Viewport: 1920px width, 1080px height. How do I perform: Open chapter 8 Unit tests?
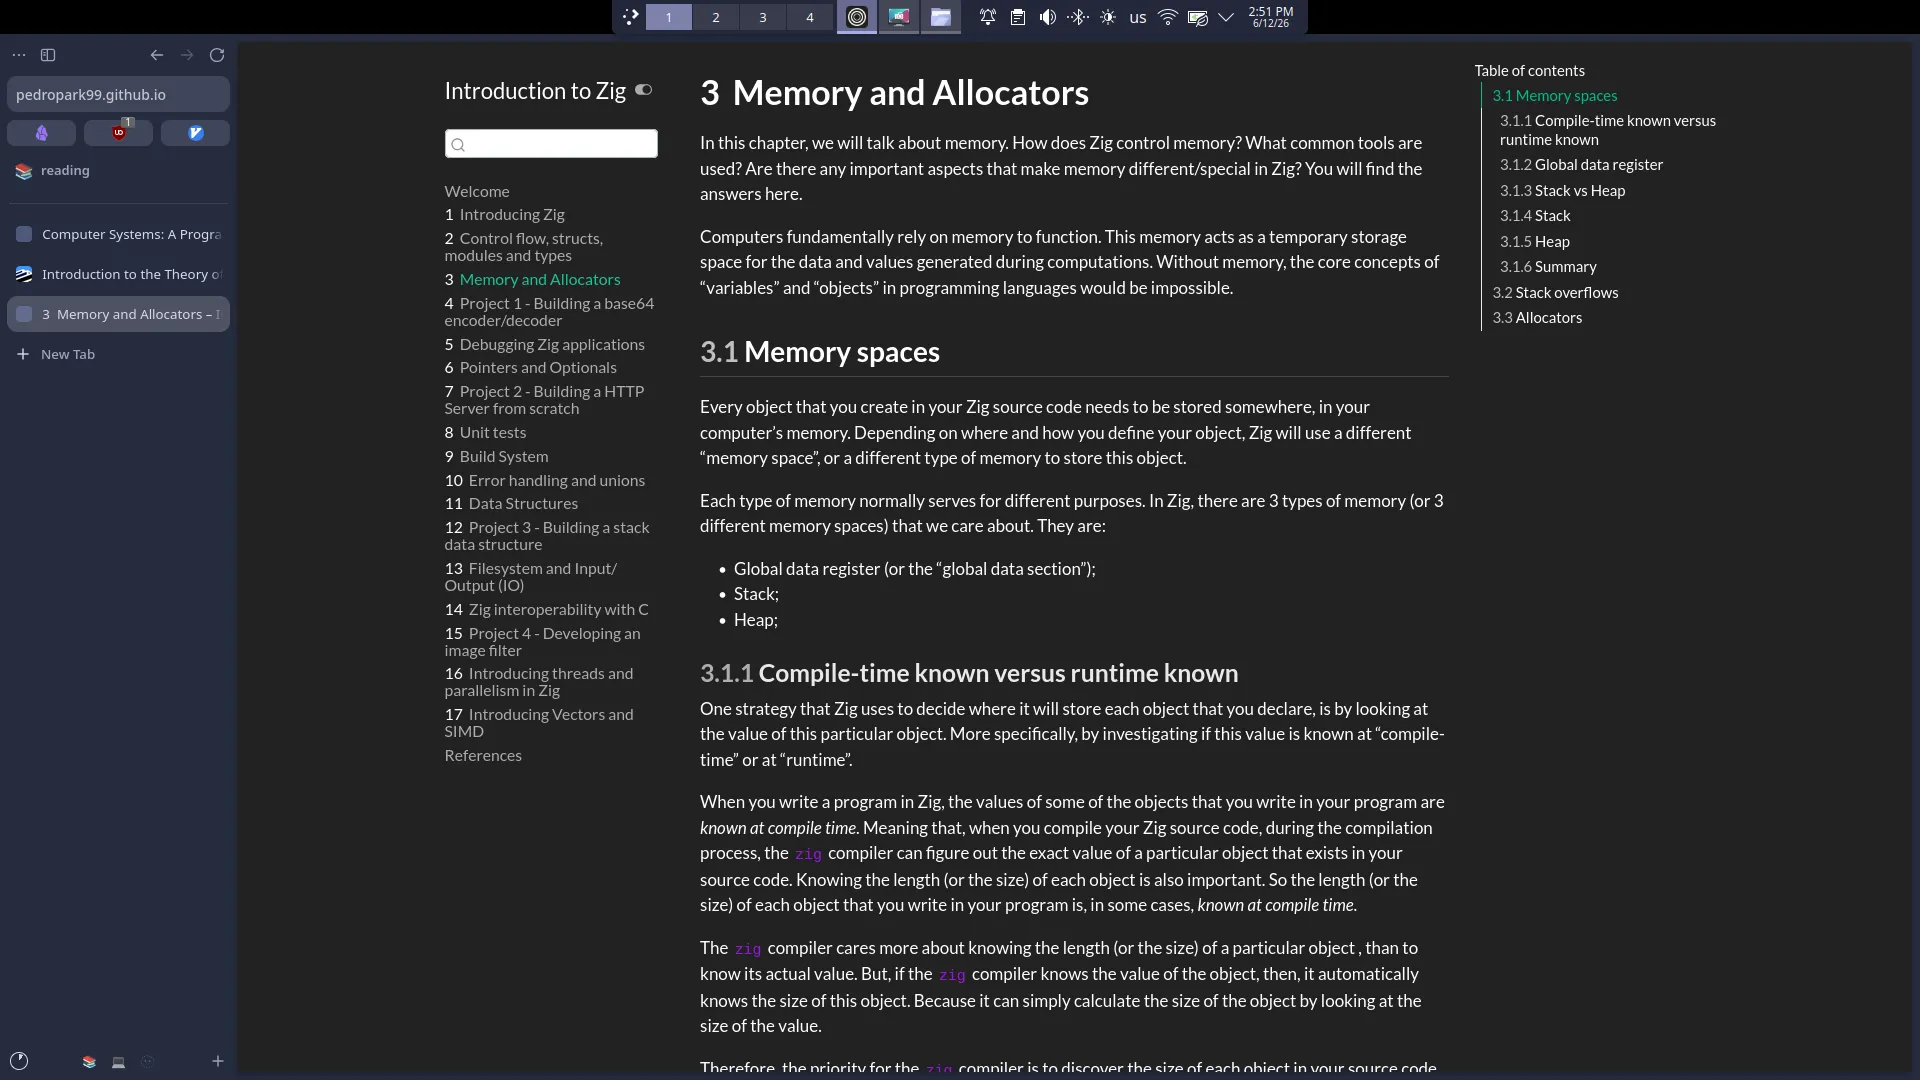[x=485, y=433]
